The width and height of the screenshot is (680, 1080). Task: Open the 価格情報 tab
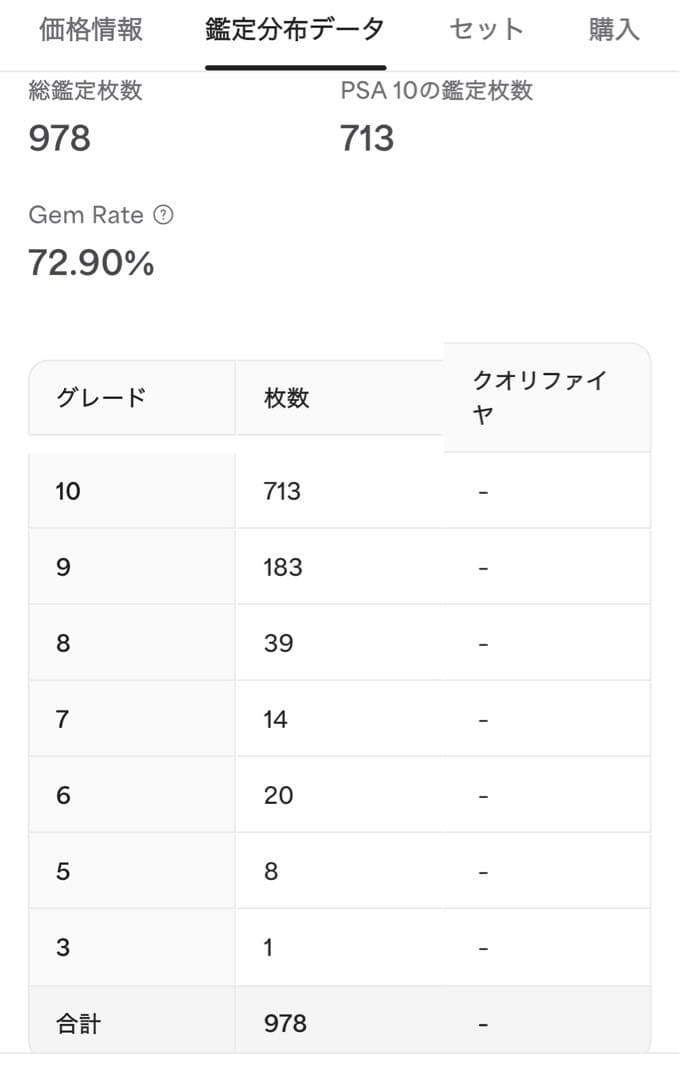(91, 30)
